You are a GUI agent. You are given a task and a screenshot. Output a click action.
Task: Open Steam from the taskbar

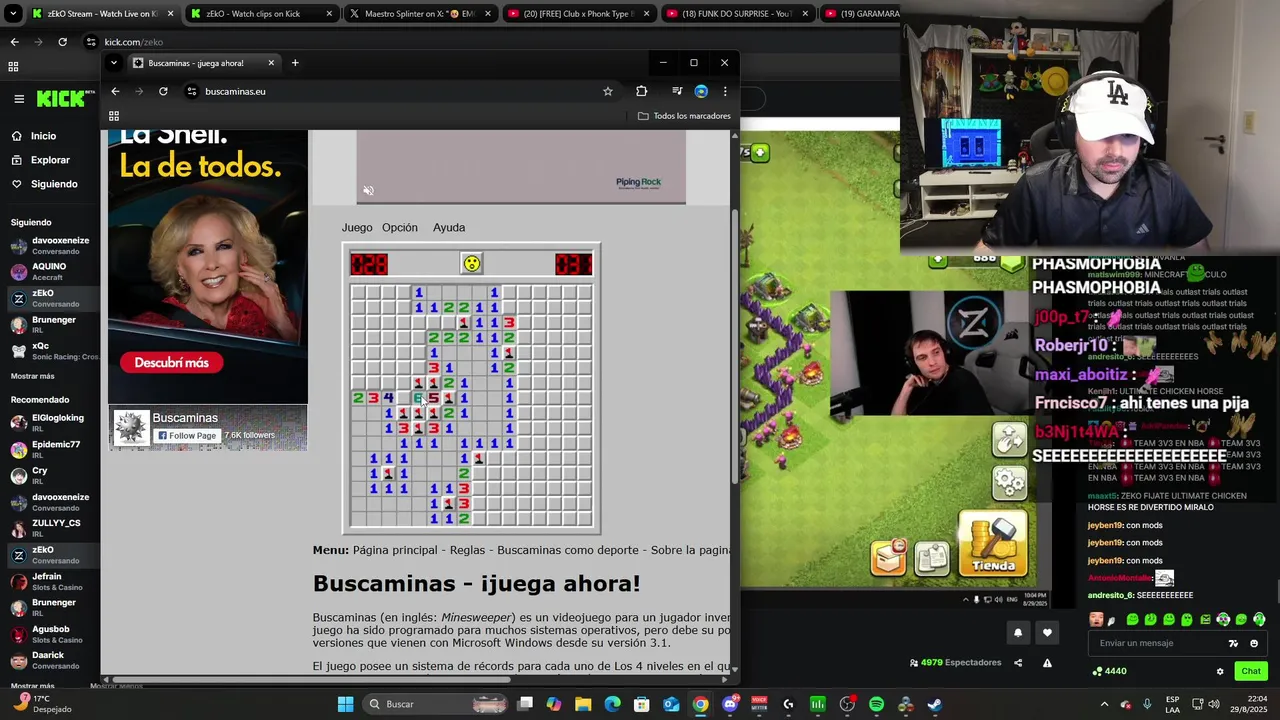934,704
